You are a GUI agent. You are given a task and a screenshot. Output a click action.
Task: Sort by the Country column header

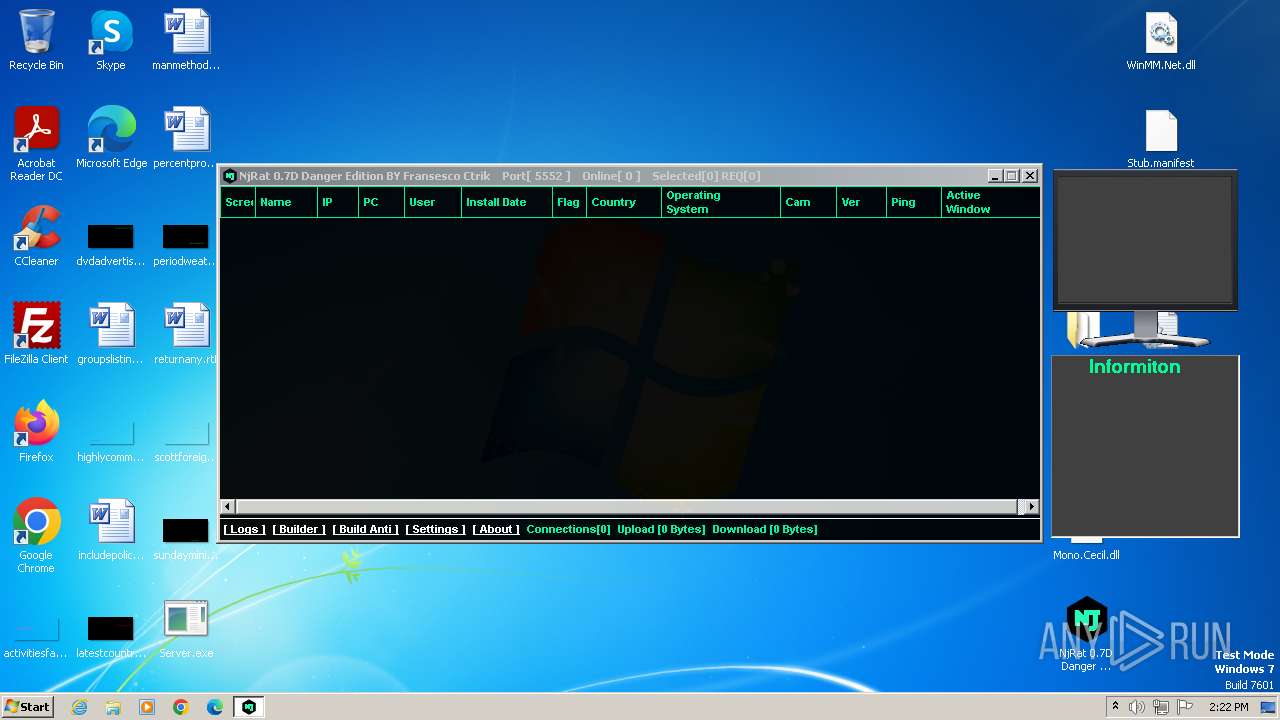coord(624,202)
